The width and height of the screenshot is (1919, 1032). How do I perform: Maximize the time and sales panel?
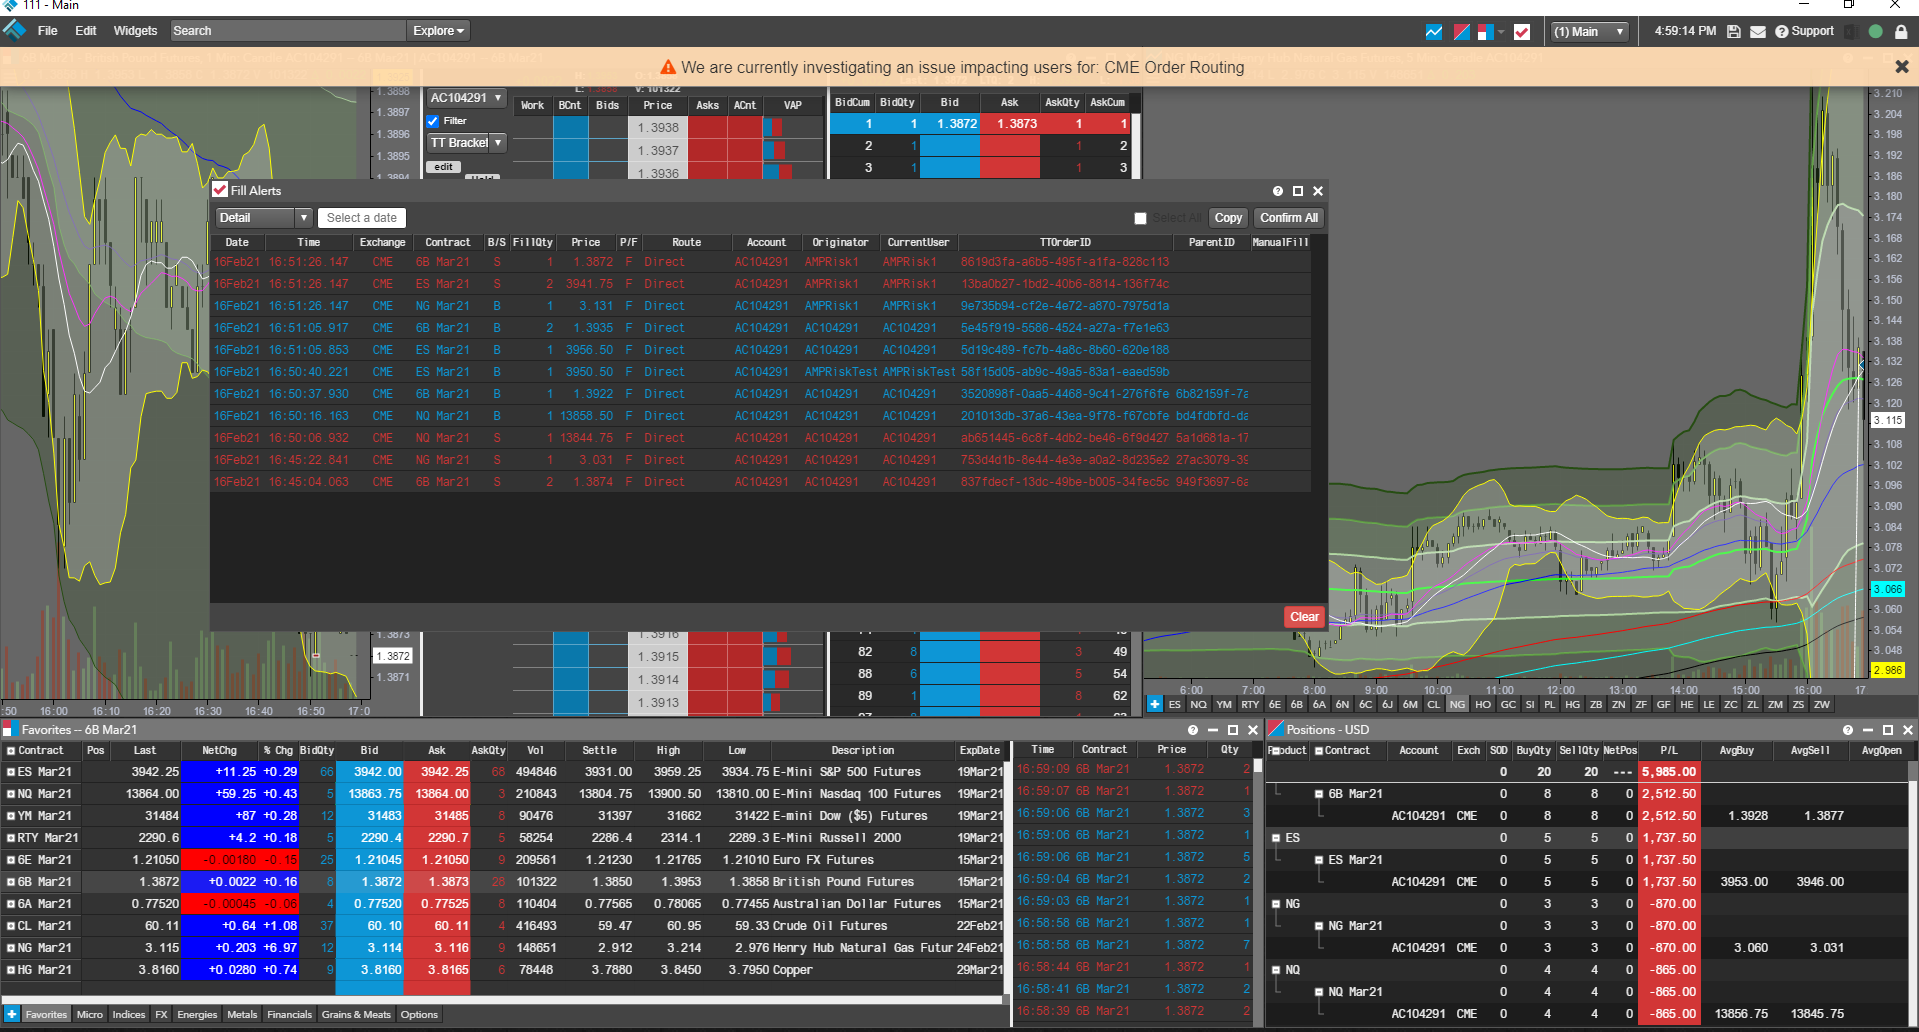[x=1233, y=730]
